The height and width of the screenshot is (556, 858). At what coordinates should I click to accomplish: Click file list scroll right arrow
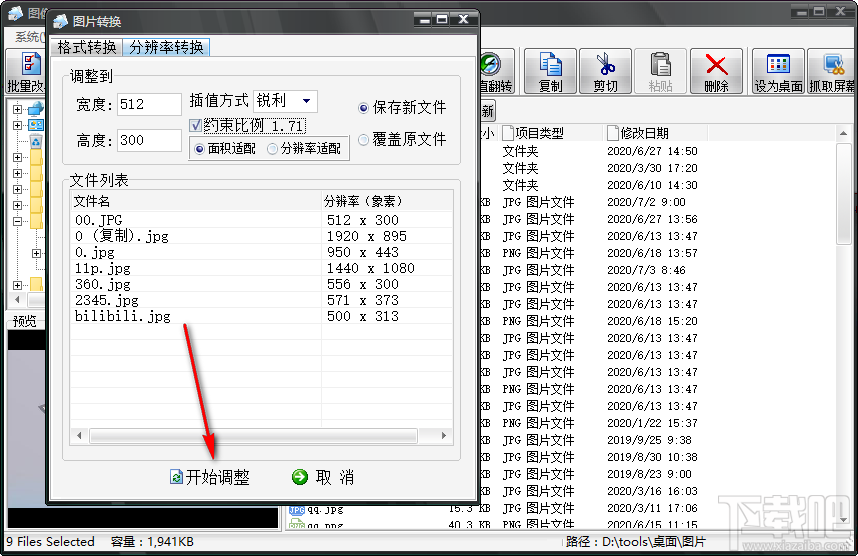pyautogui.click(x=444, y=436)
